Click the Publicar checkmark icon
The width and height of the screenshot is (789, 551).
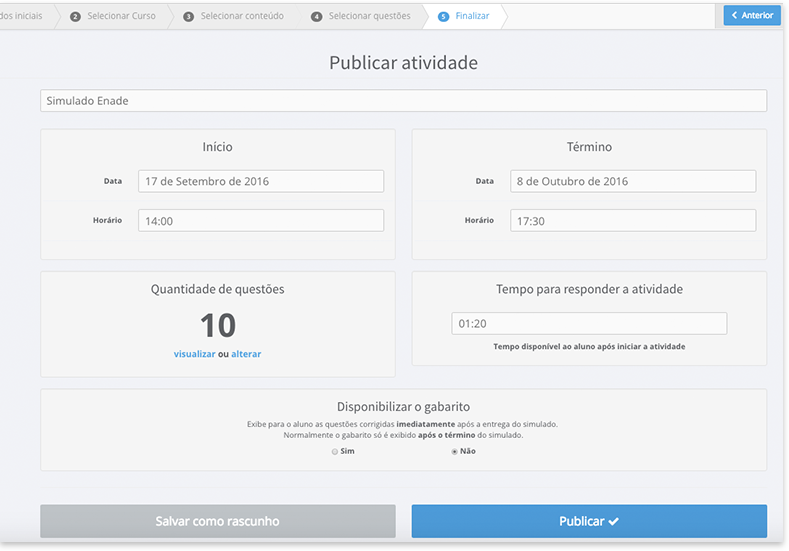(x=613, y=522)
